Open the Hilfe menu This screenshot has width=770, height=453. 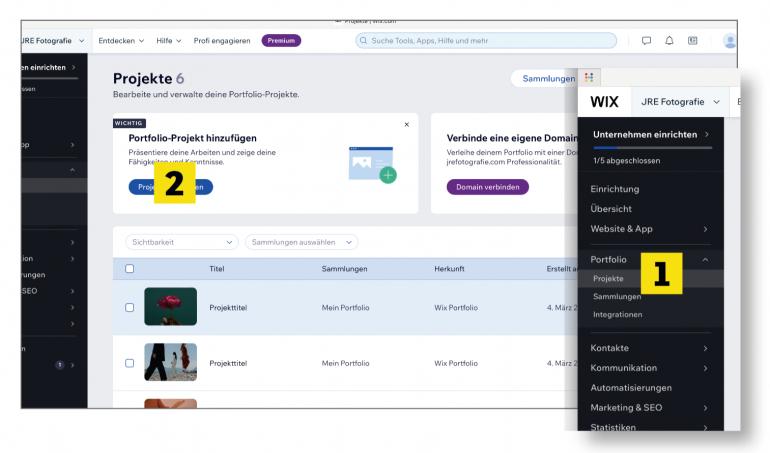pos(168,41)
